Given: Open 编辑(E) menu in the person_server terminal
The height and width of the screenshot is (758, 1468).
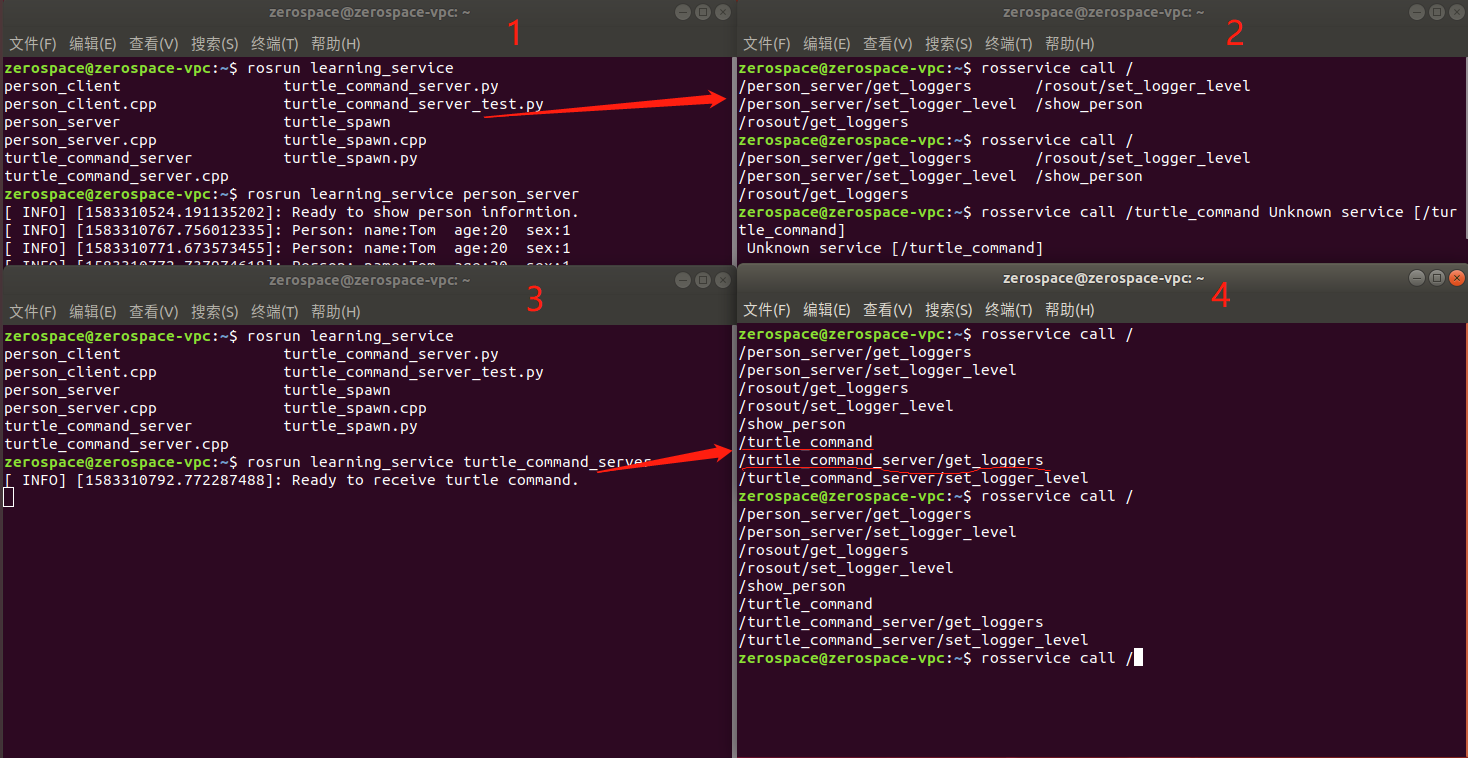Looking at the screenshot, I should (93, 44).
